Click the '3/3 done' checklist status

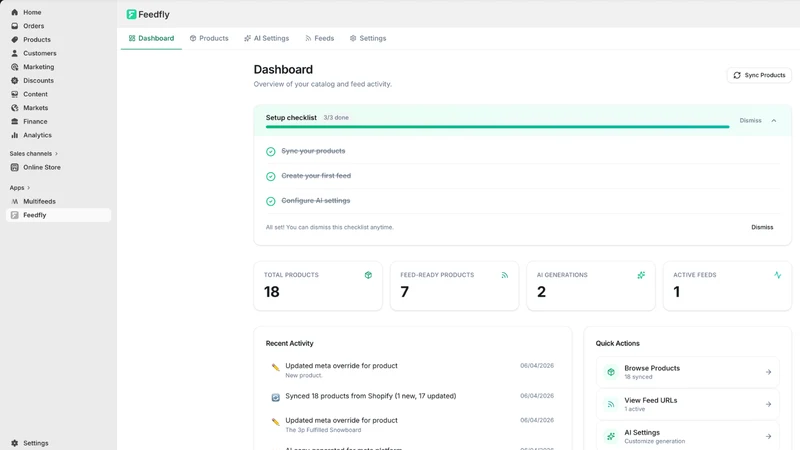(x=336, y=117)
